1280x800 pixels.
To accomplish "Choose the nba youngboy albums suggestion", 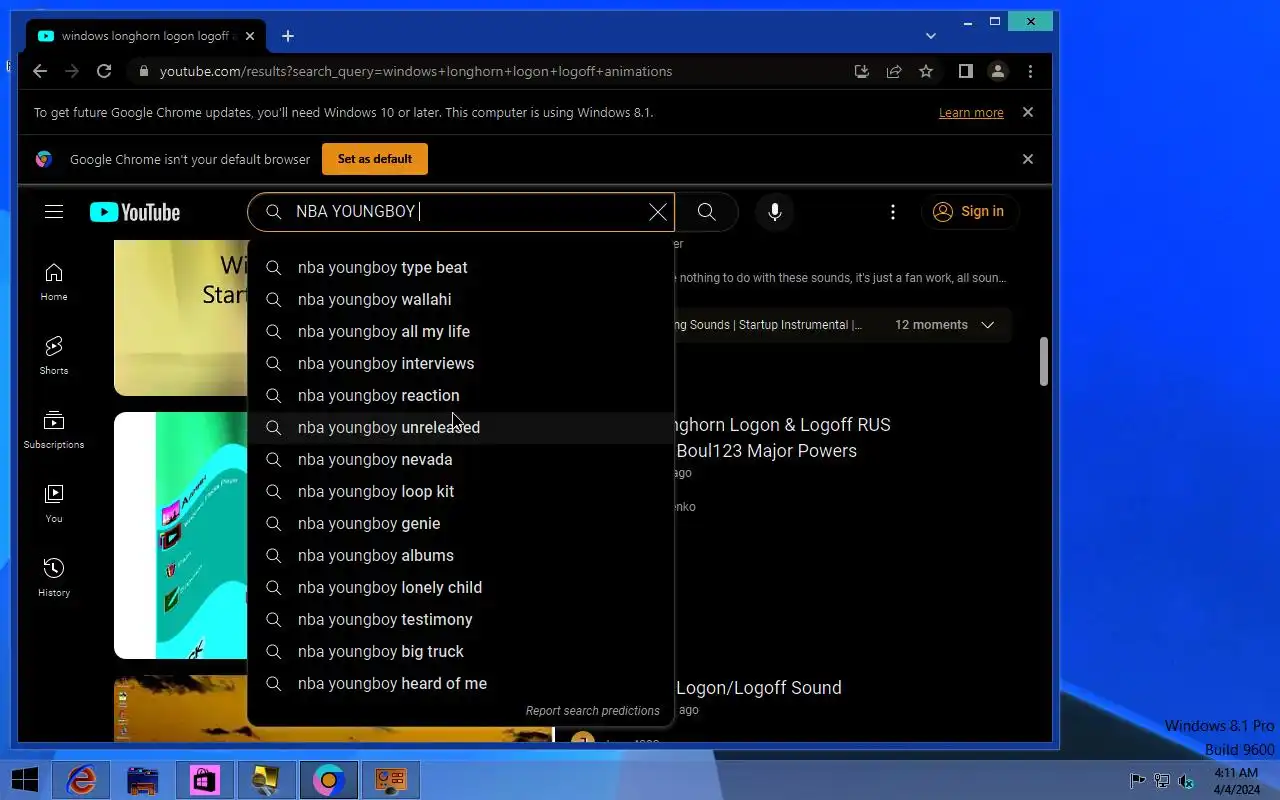I will point(461,555).
